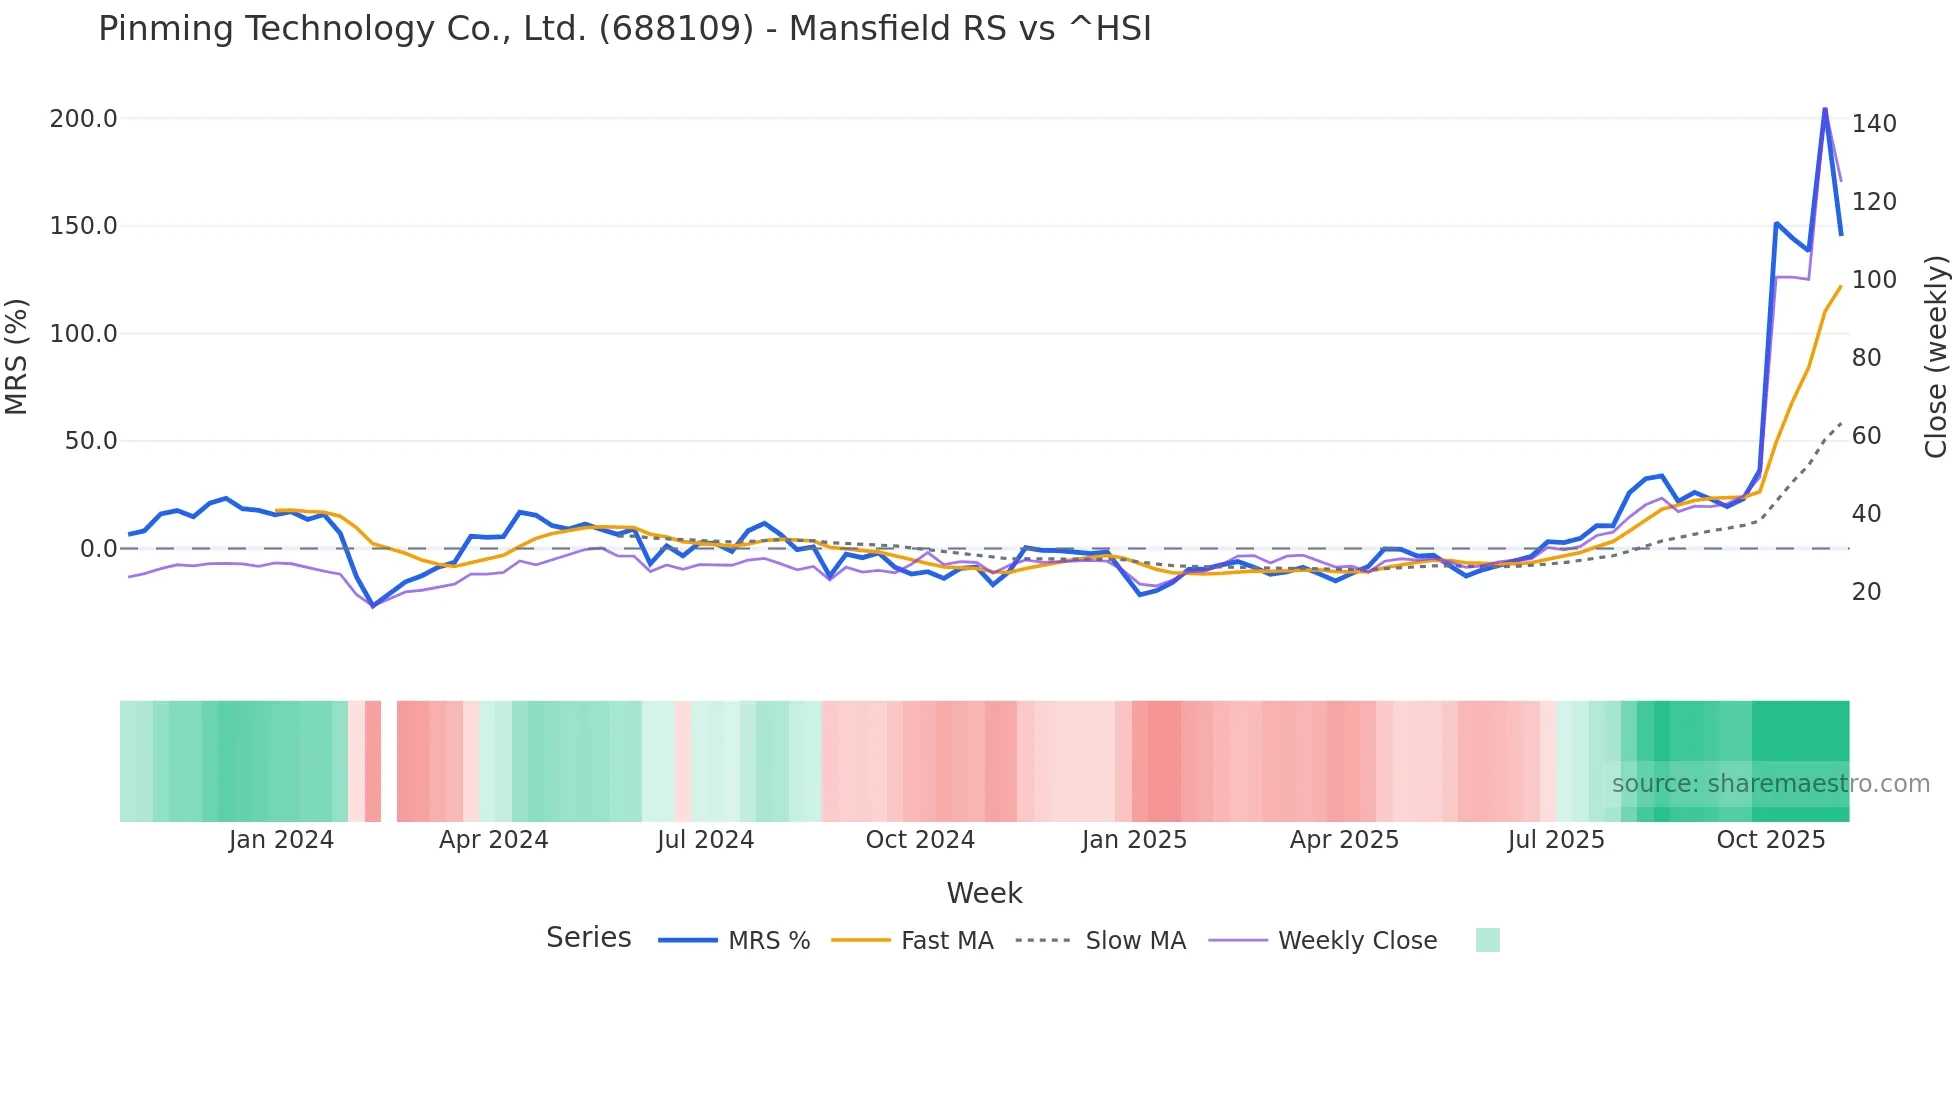
Task: Click the 120 close axis label
Action: [x=1874, y=202]
